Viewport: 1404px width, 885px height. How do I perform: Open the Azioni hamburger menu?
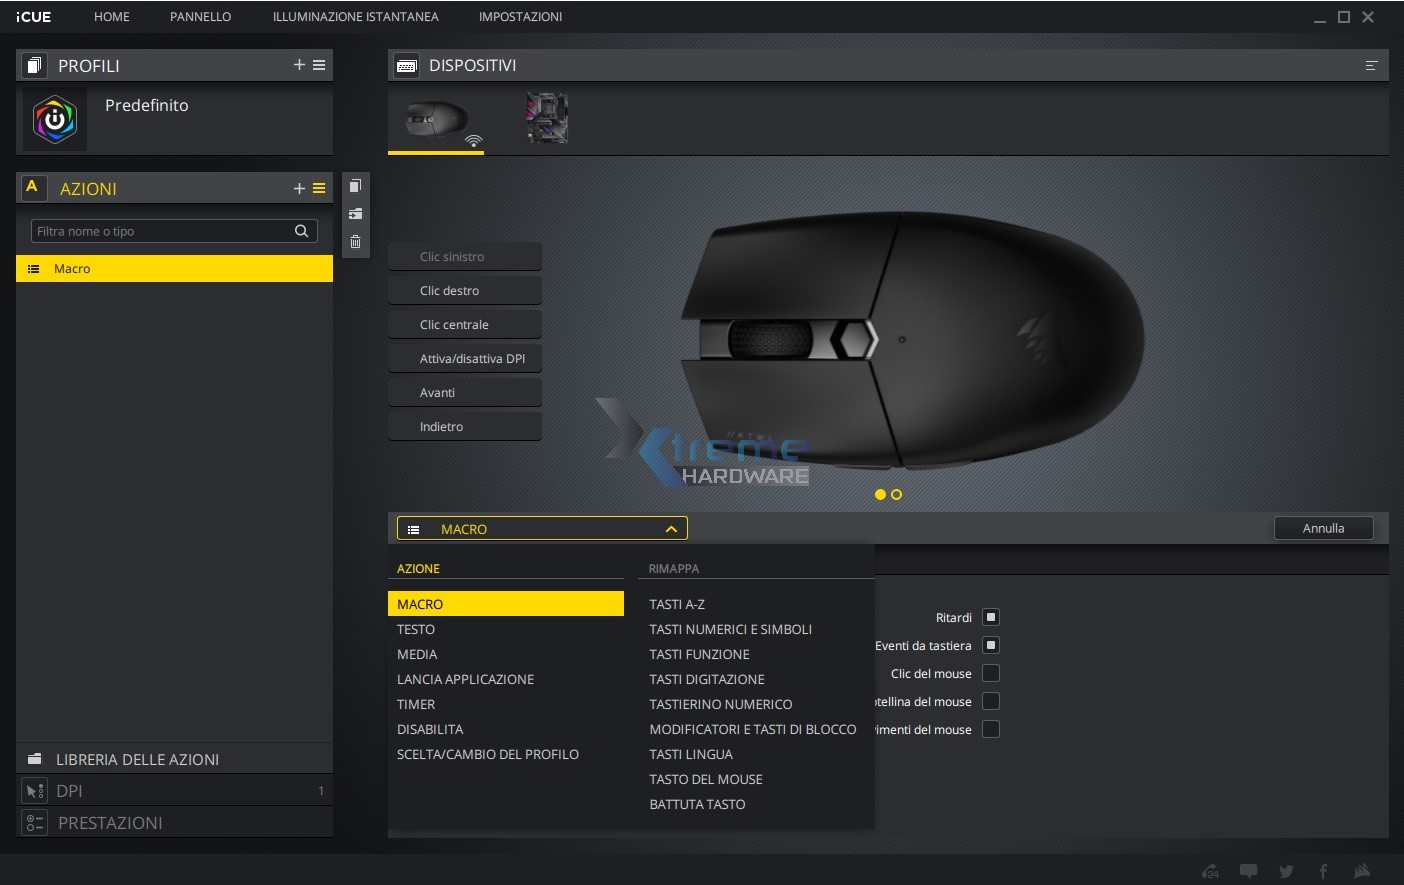point(319,188)
